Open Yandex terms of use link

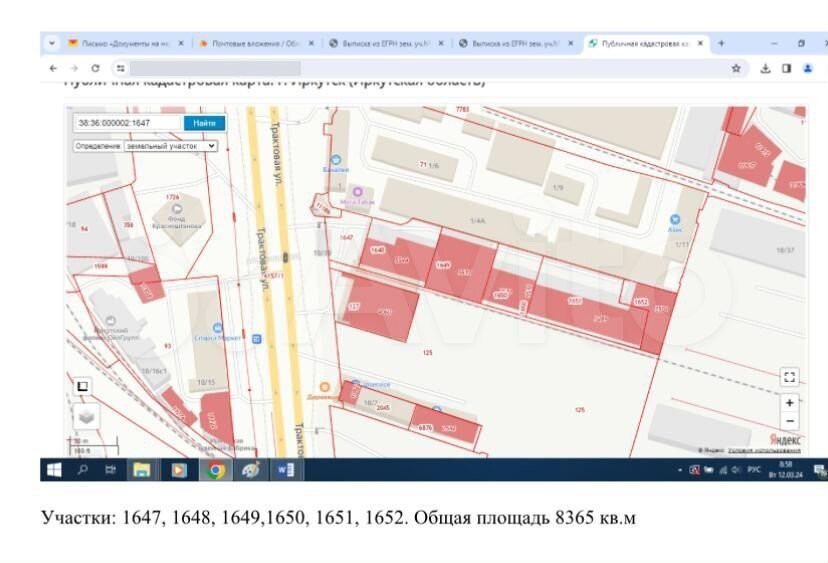763,451
